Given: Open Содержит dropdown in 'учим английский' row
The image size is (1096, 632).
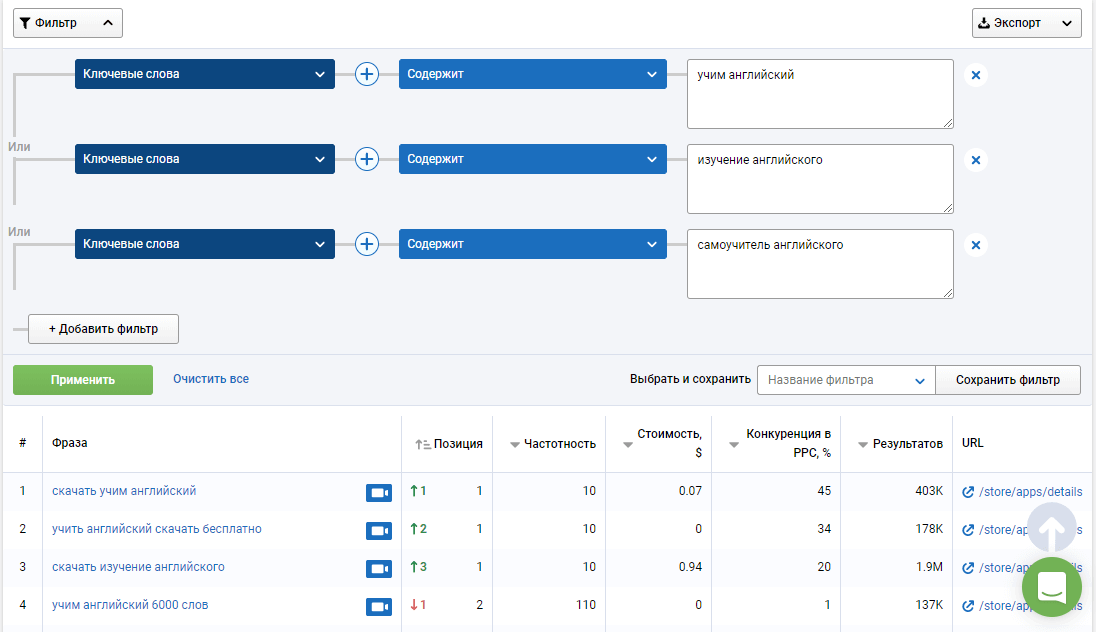Looking at the screenshot, I should pyautogui.click(x=533, y=74).
